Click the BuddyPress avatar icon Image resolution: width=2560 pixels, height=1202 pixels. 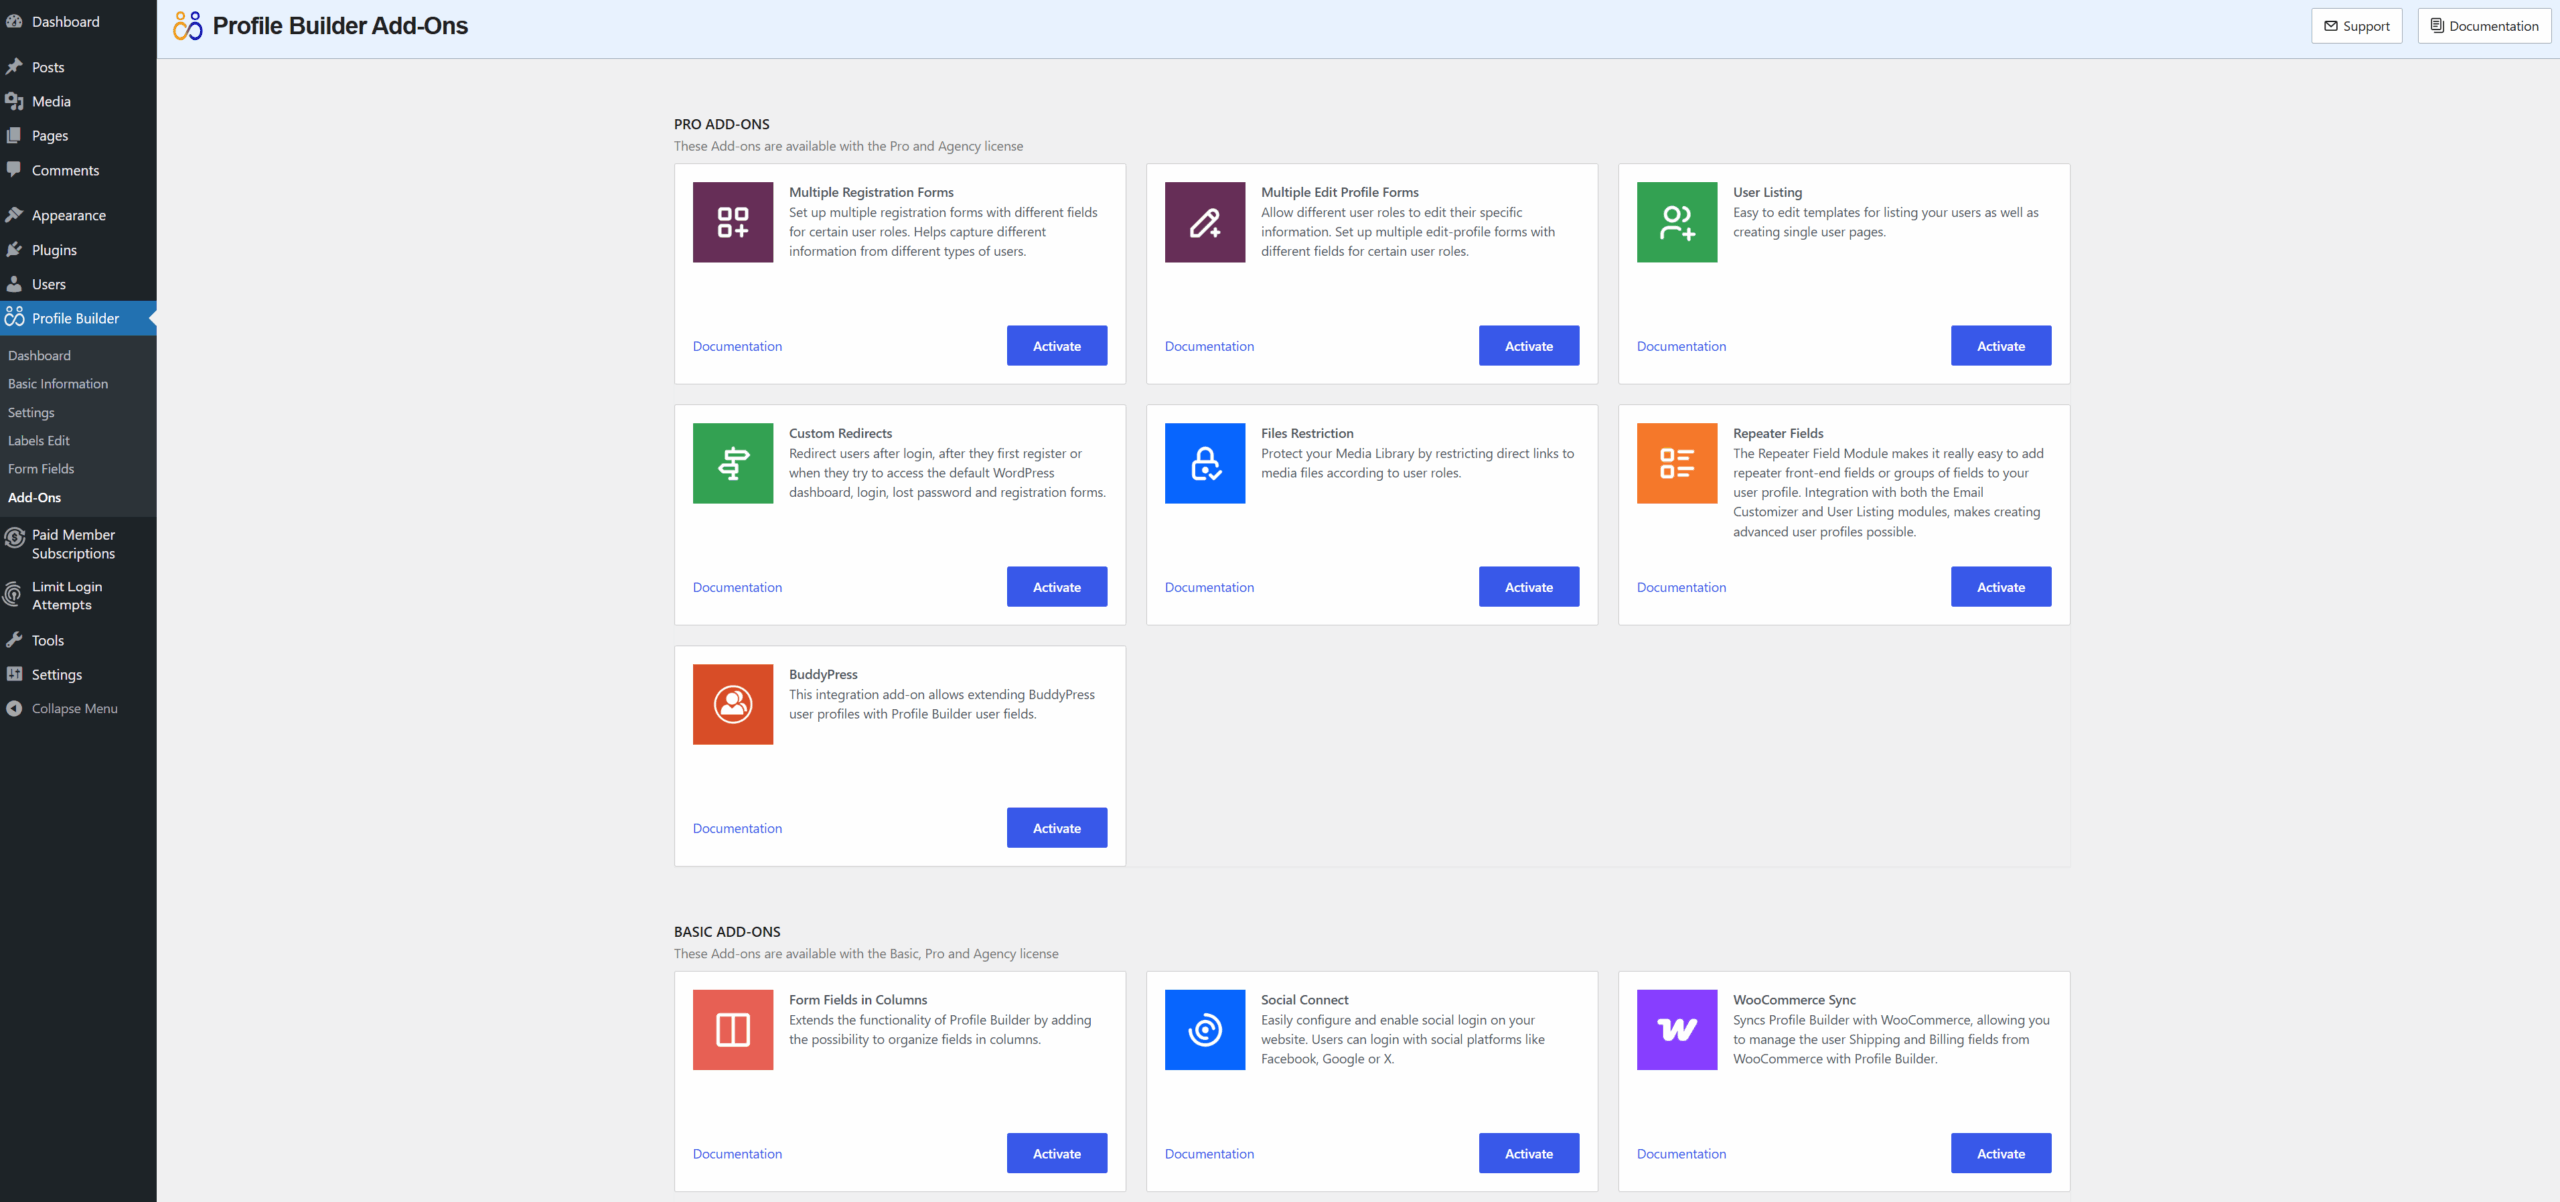pyautogui.click(x=732, y=704)
